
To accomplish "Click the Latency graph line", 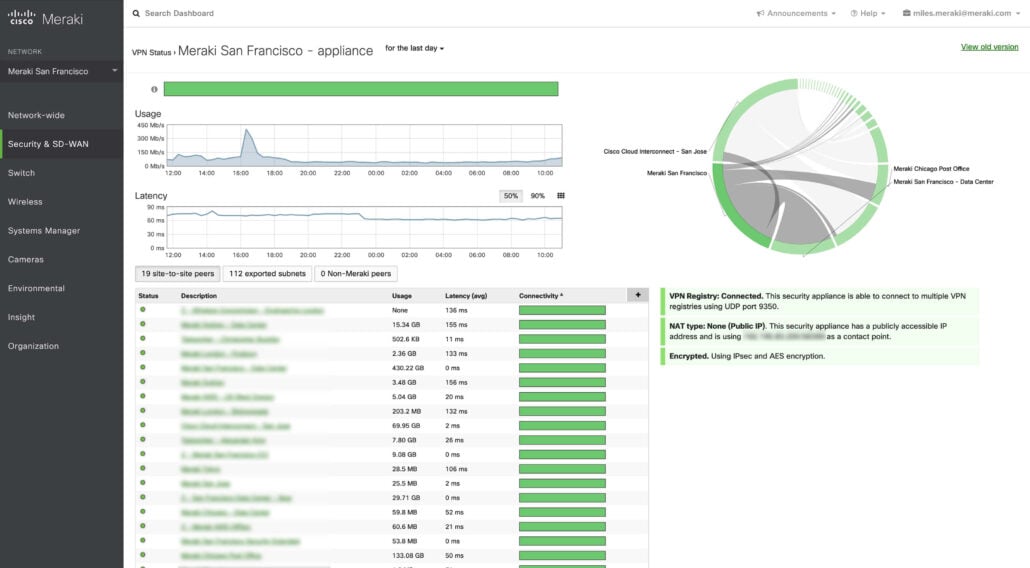I will coord(365,216).
